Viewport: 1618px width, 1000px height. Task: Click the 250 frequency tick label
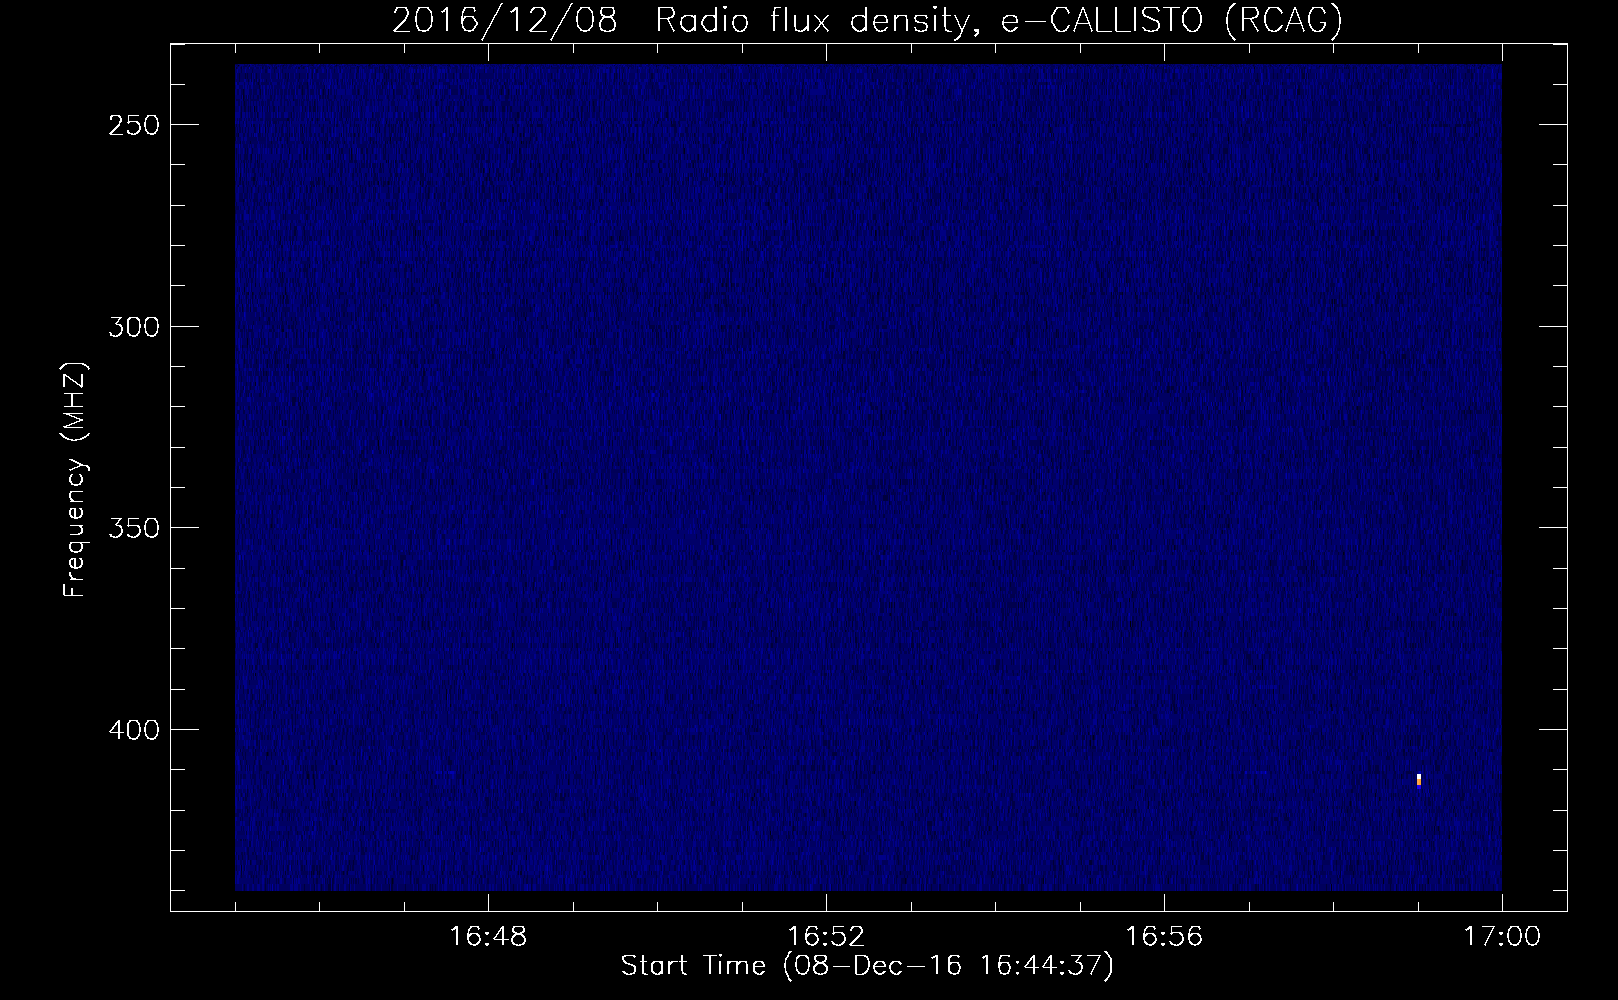pyautogui.click(x=133, y=125)
